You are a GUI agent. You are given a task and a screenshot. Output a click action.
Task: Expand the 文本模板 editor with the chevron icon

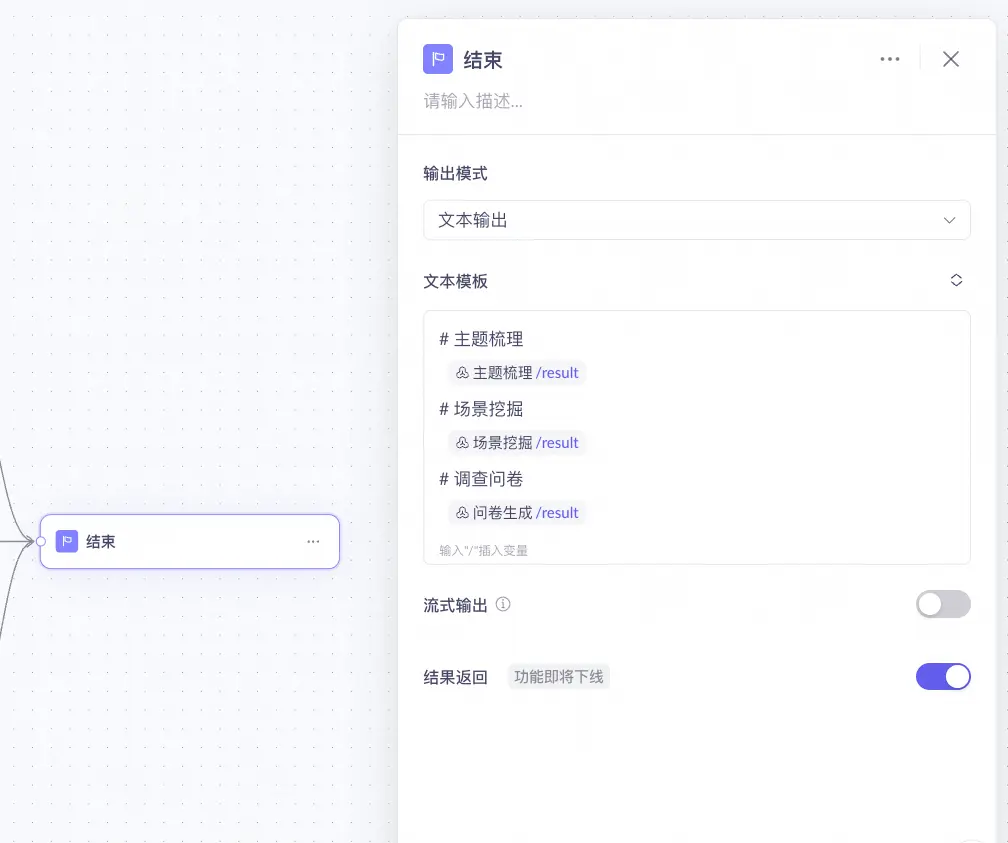(x=956, y=280)
